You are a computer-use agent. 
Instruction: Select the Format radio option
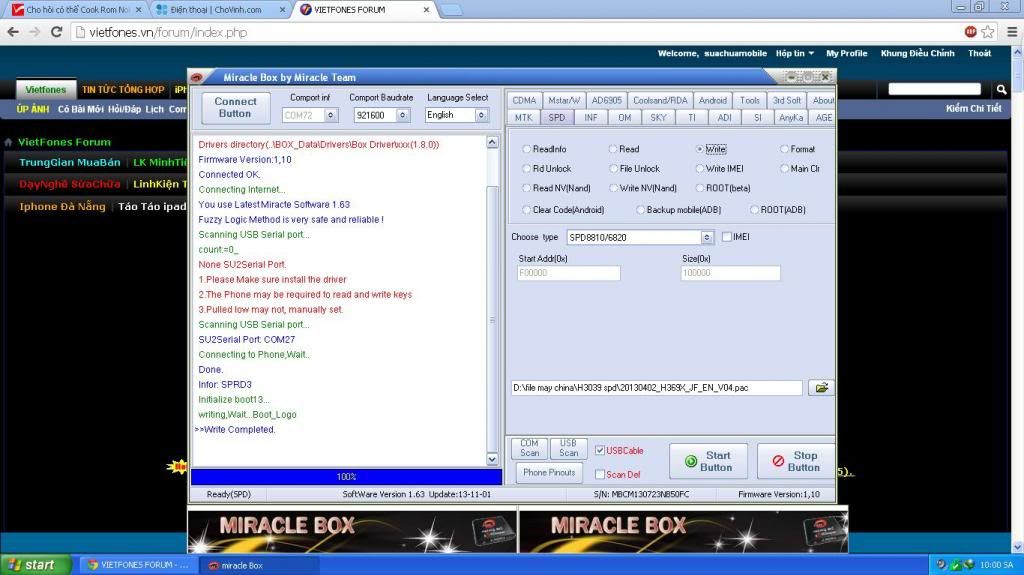pos(784,149)
